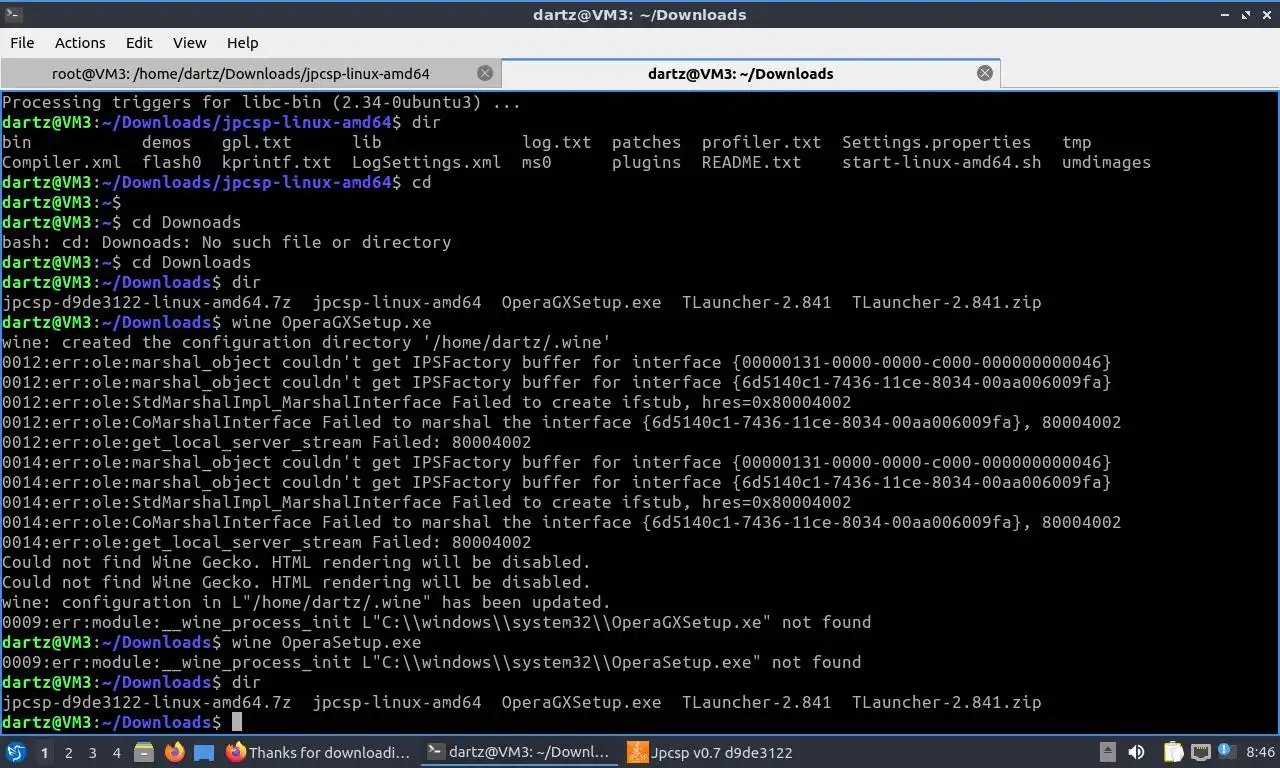Click the 'wine: created the configuration directory' line
This screenshot has width=1280, height=768.
[306, 342]
